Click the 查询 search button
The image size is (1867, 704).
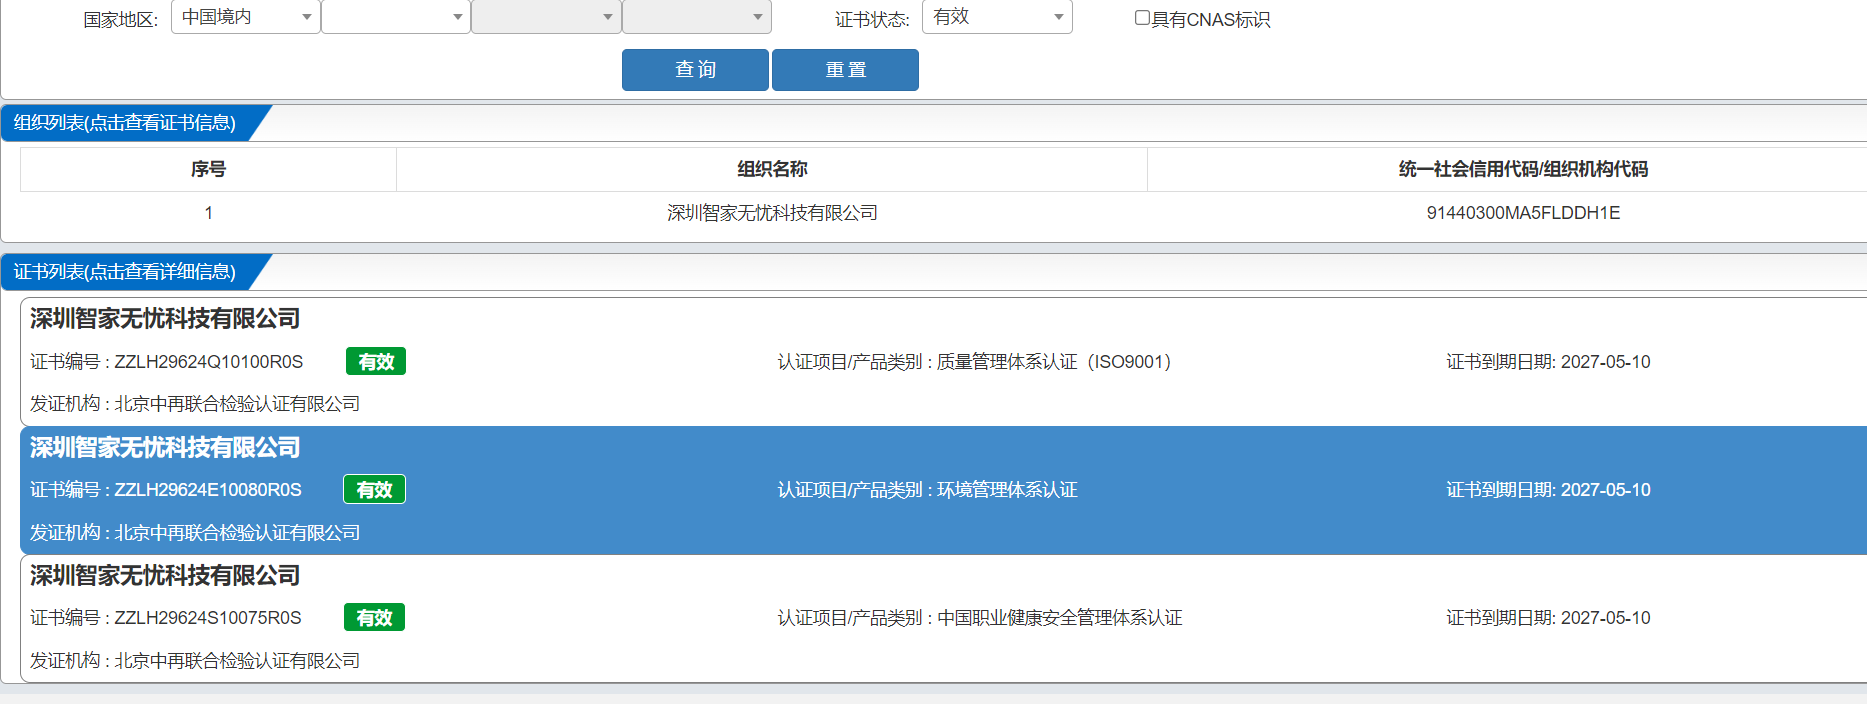click(x=695, y=70)
